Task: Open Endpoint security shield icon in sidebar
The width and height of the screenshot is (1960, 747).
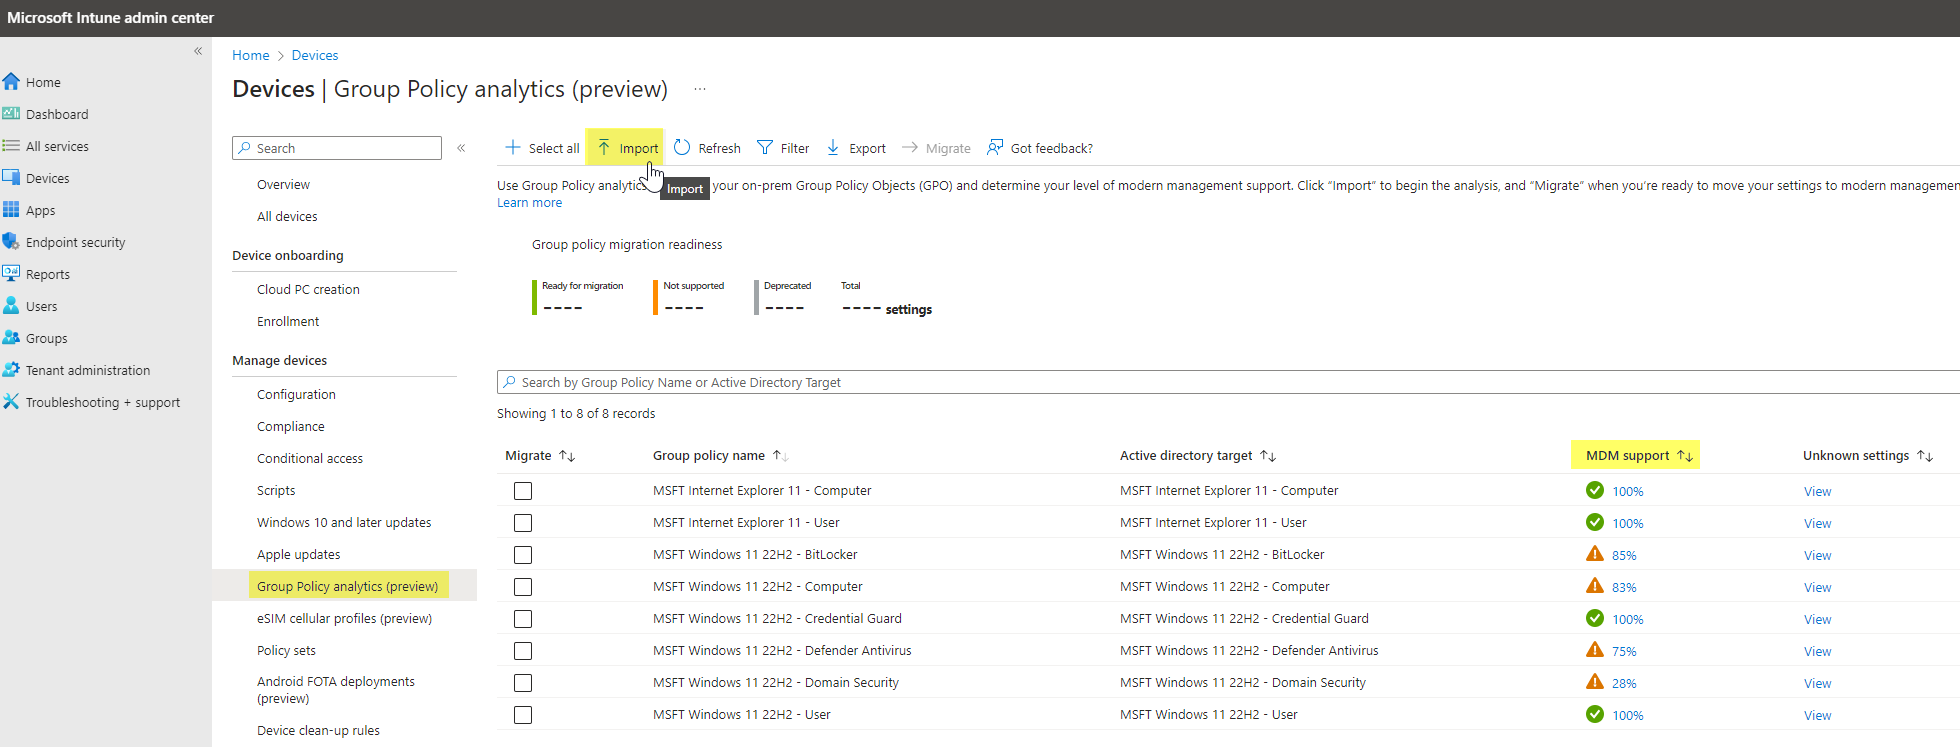Action: (11, 242)
